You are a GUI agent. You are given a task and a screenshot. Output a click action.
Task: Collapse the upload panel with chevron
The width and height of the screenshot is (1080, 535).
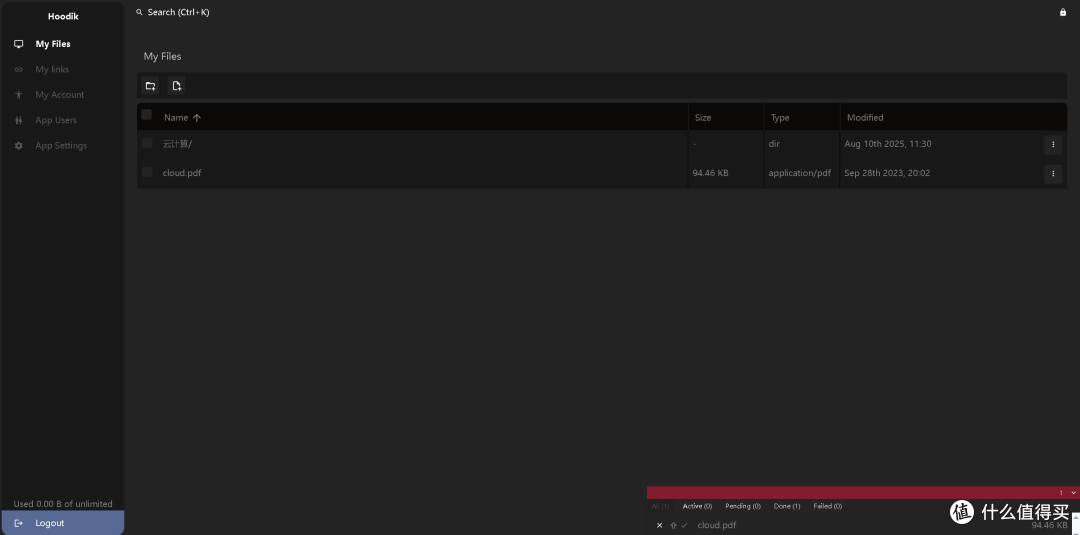[x=1073, y=493]
